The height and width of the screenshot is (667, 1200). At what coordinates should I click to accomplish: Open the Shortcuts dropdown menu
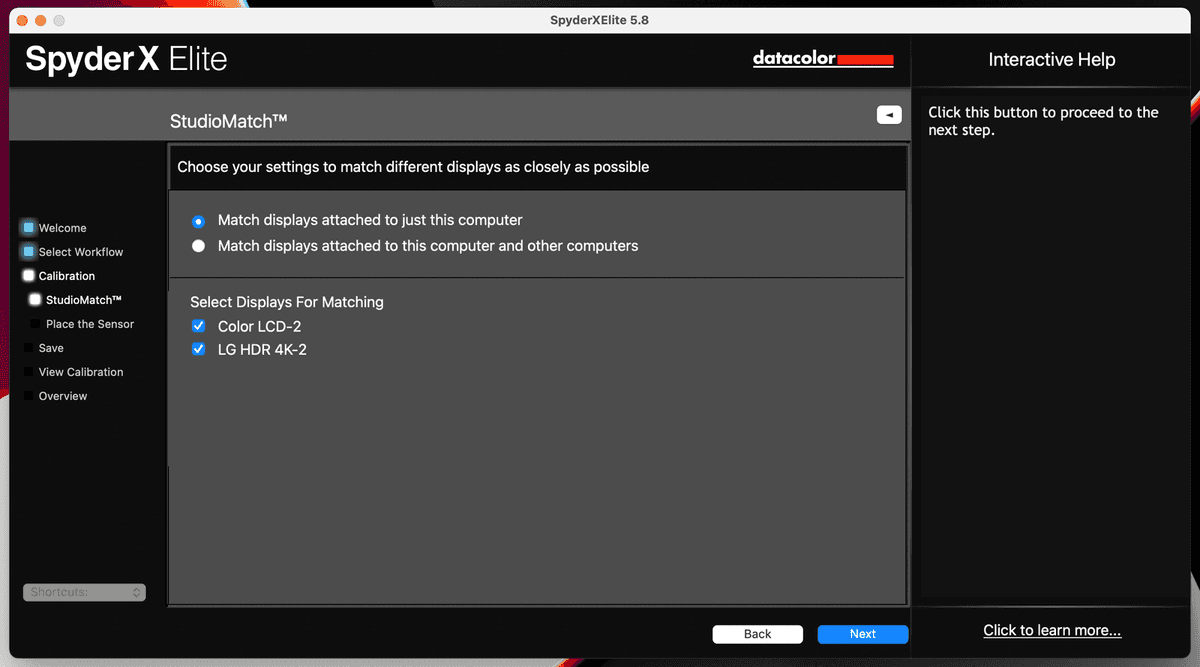(x=84, y=592)
